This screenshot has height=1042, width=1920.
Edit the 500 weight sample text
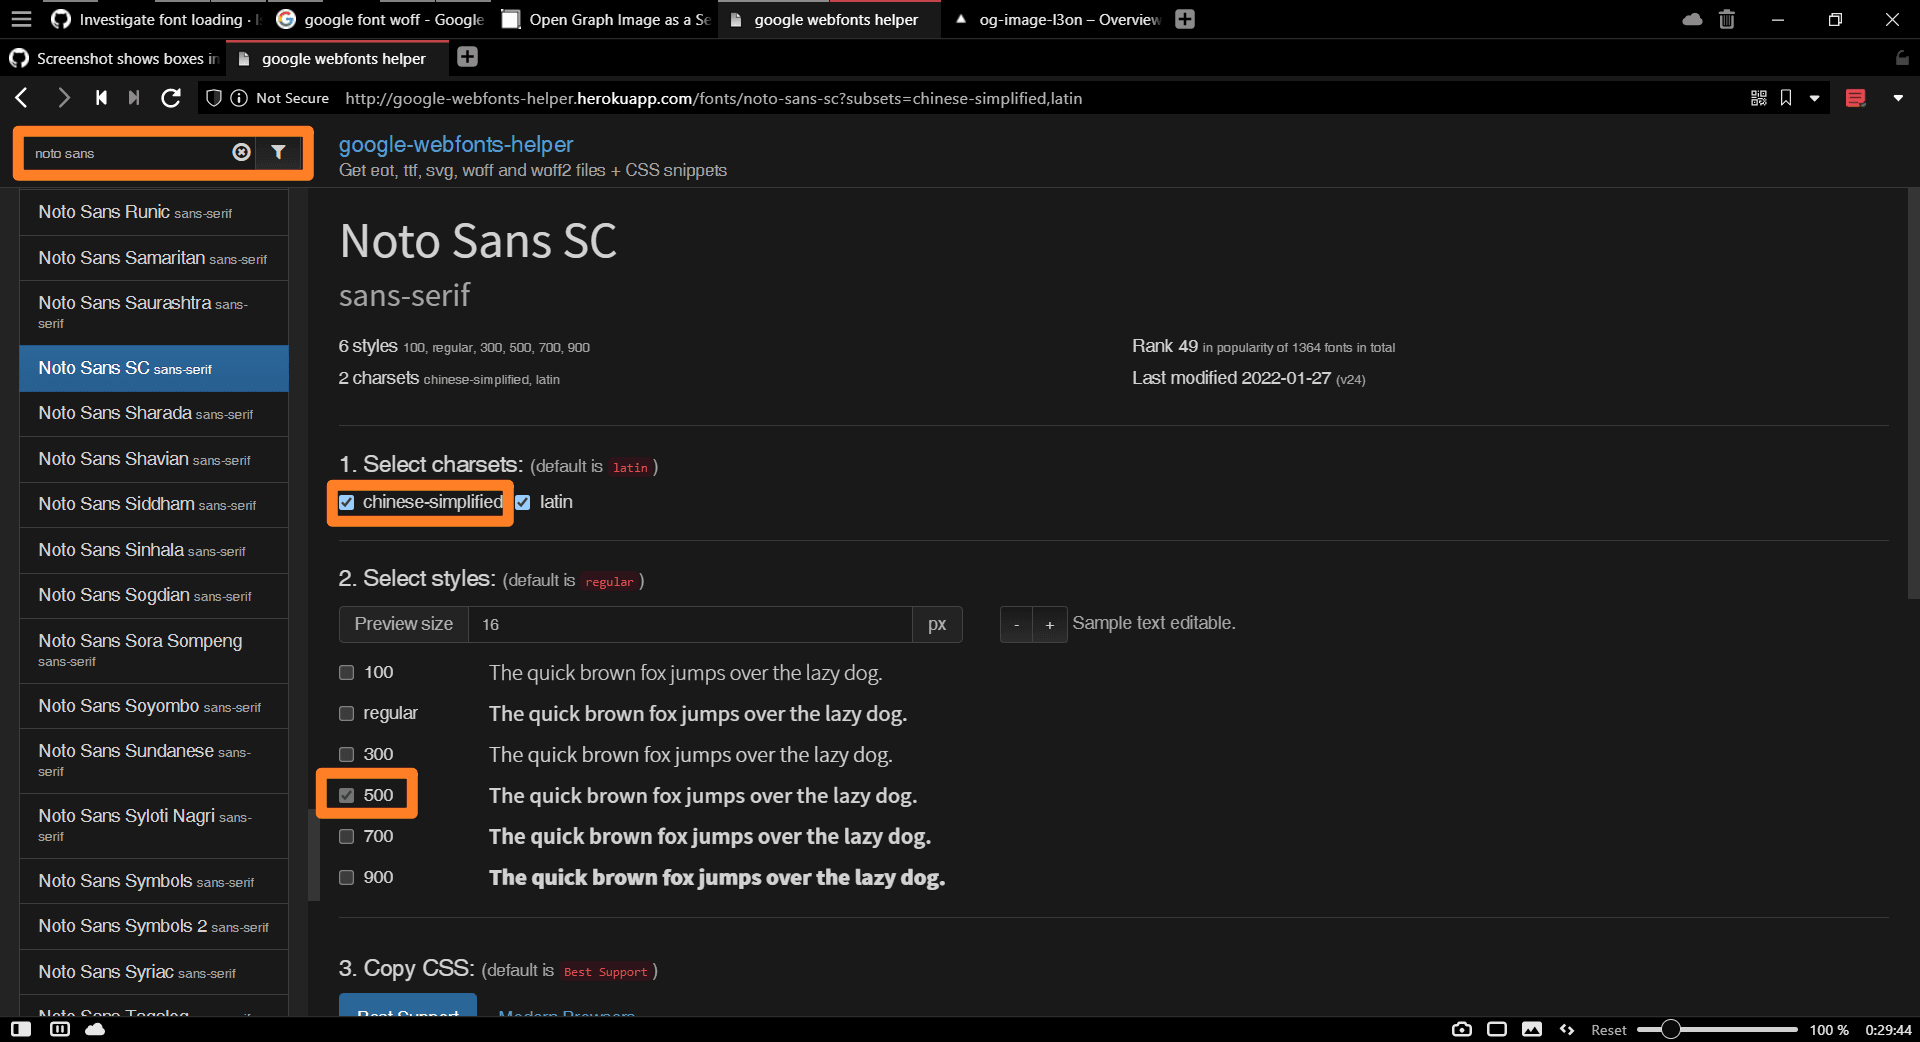pyautogui.click(x=702, y=796)
